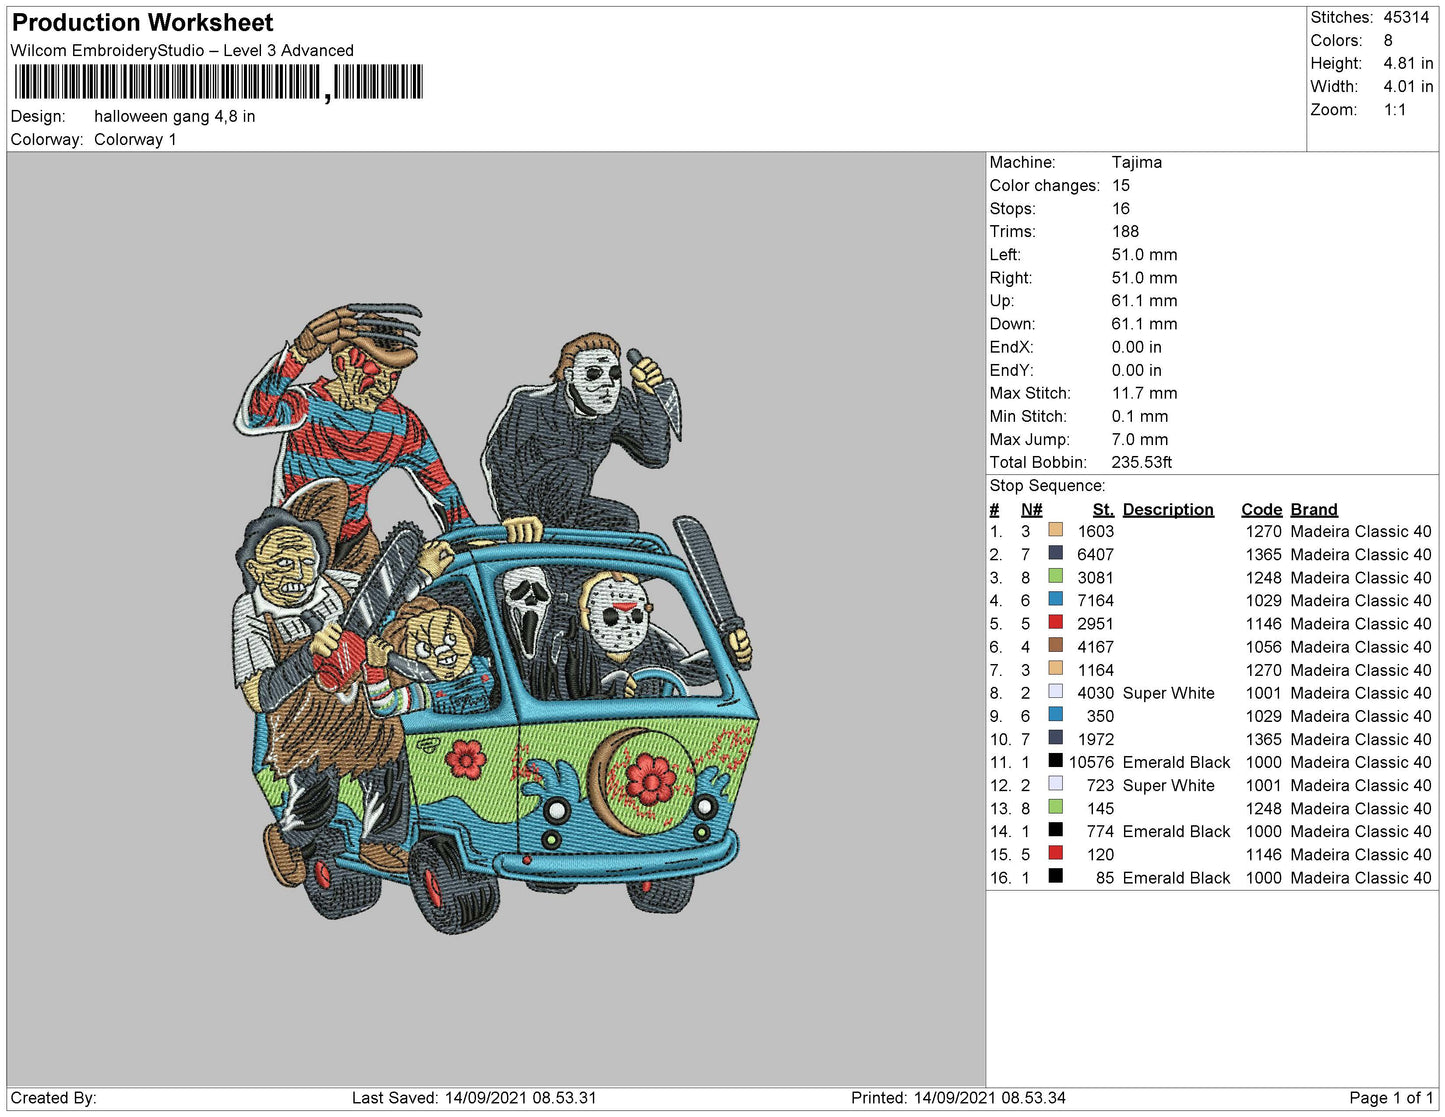Pick the brown swatch in stop row 6
This screenshot has height=1117, width=1445.
tap(1056, 644)
